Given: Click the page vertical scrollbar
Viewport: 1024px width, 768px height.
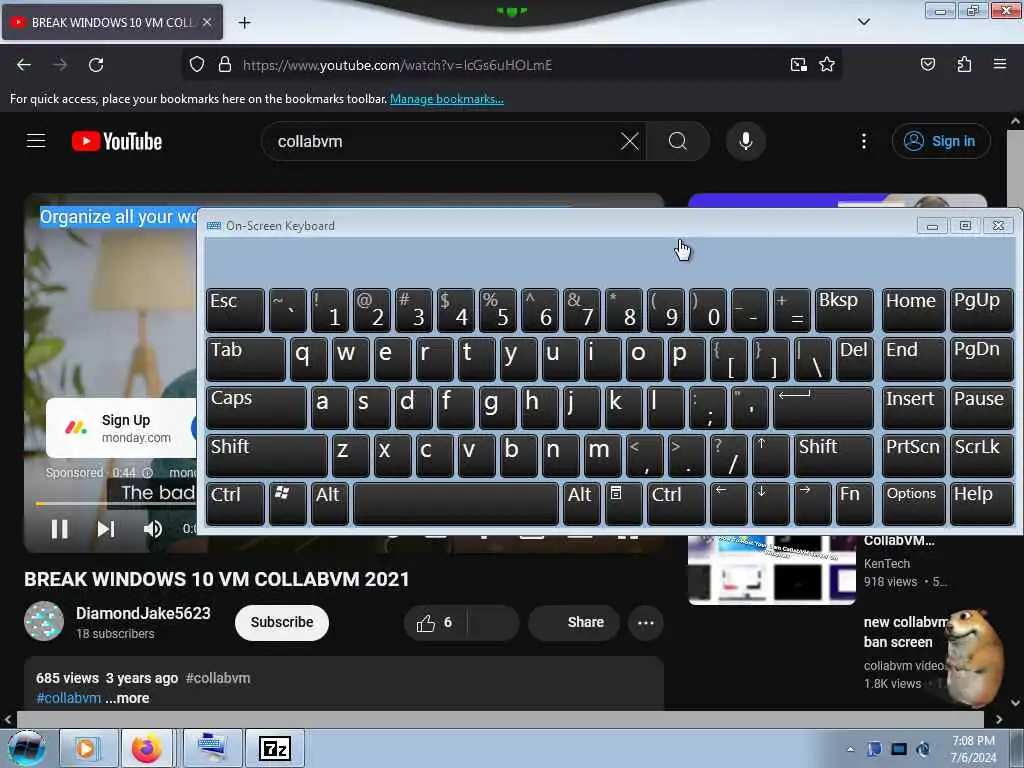Looking at the screenshot, I should point(1015,412).
